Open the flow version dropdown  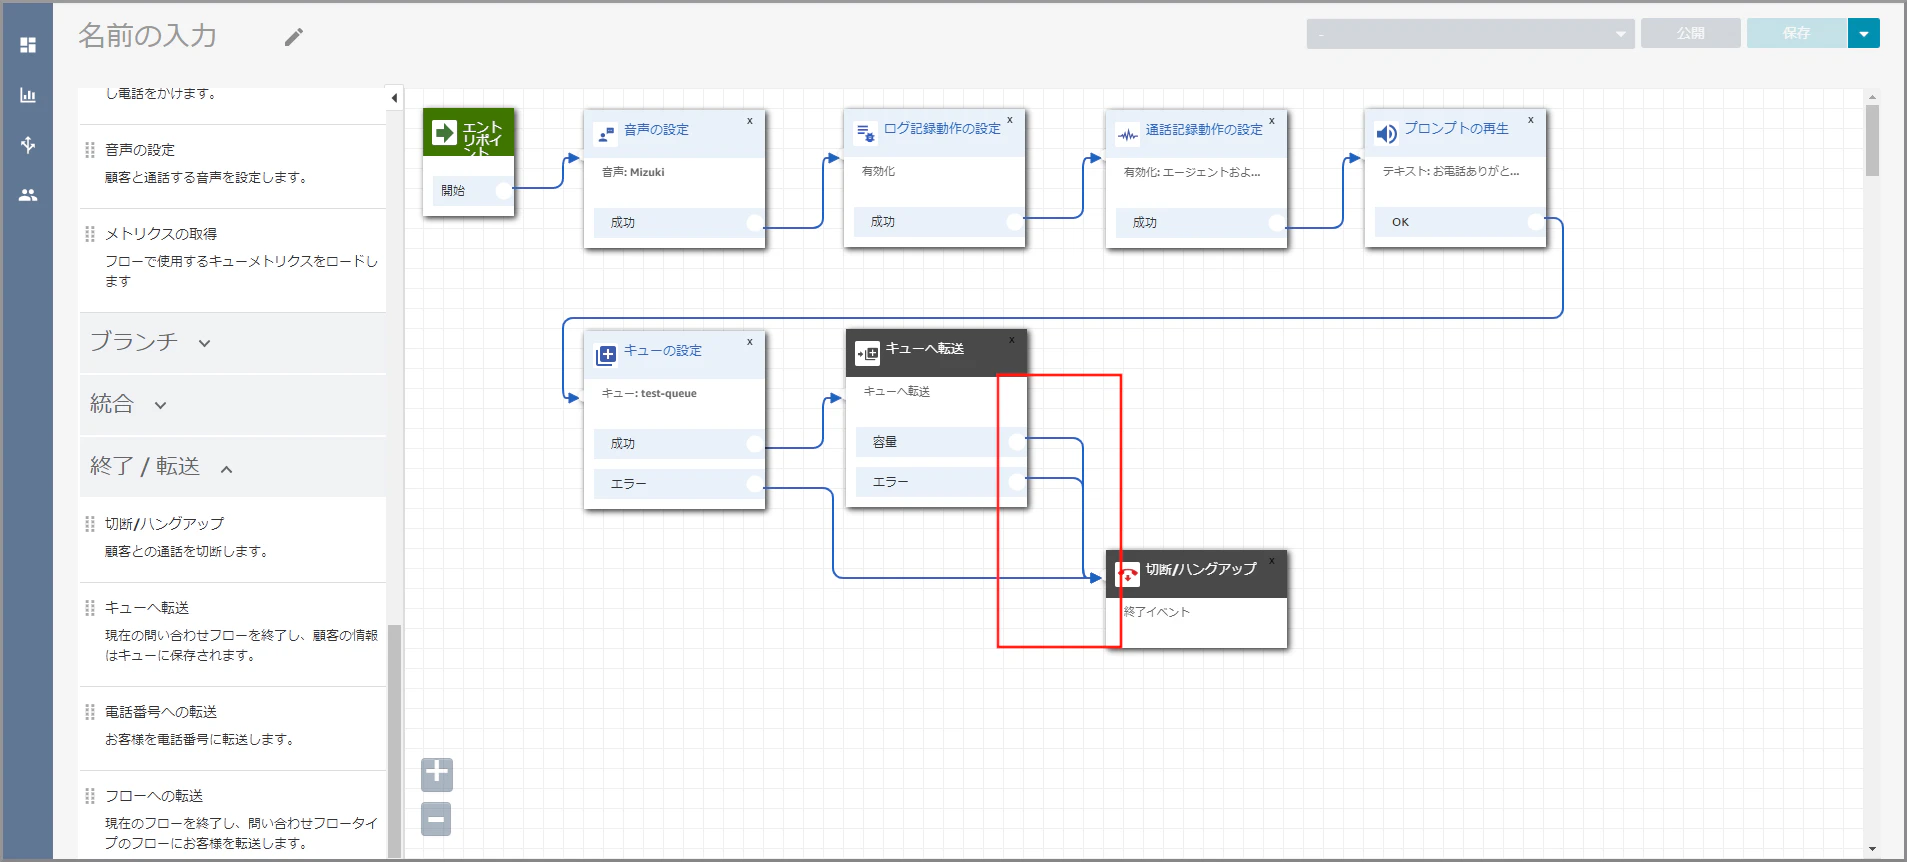[x=1470, y=34]
